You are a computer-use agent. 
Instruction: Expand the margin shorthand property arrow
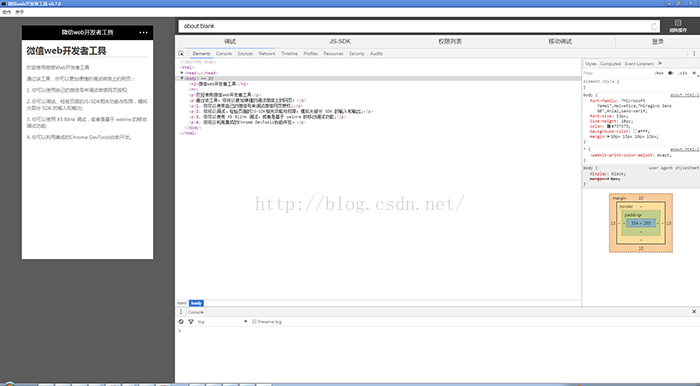pyautogui.click(x=608, y=137)
